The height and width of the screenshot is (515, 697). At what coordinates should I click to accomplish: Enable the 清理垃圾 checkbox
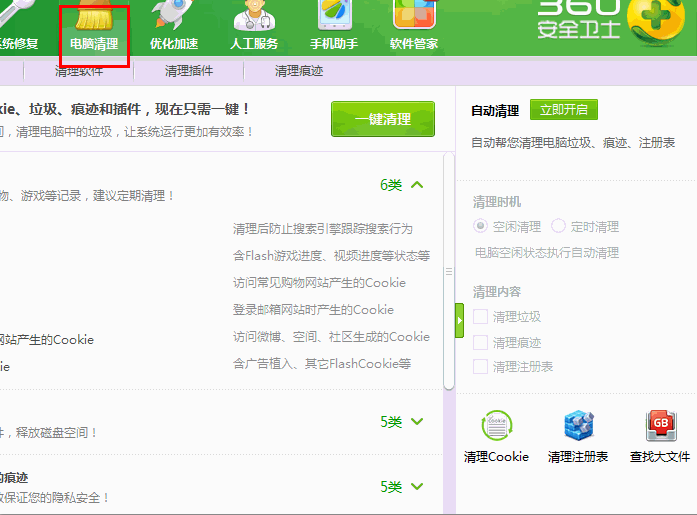point(481,317)
